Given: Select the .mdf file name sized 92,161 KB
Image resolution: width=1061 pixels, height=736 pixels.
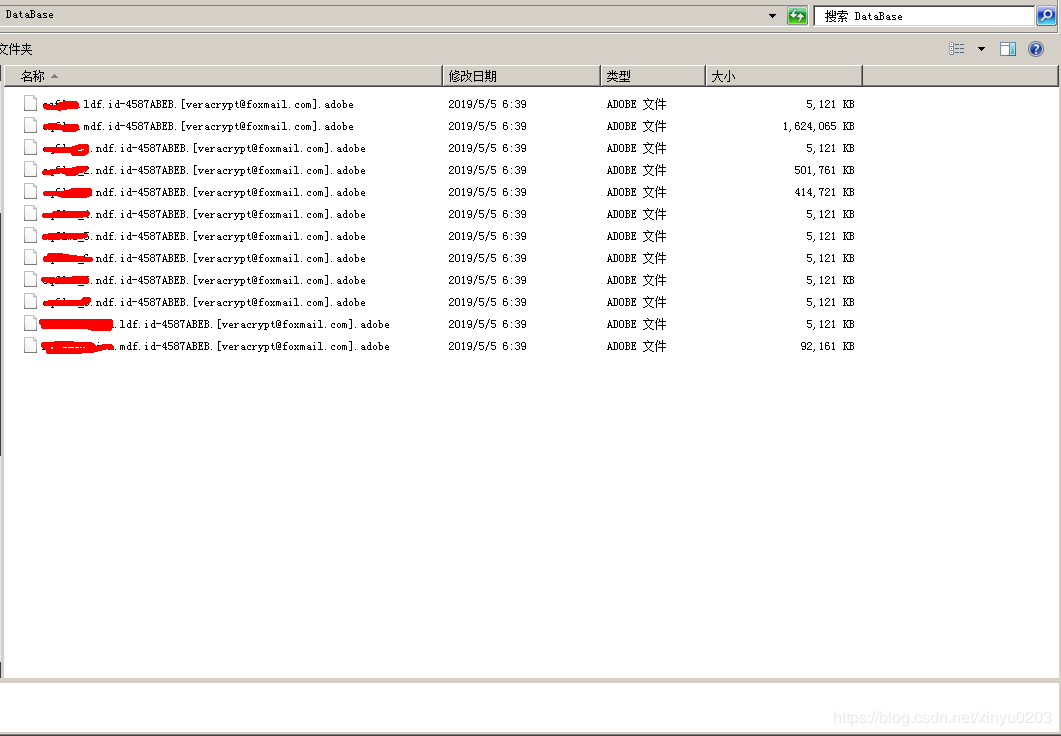Looking at the screenshot, I should pos(215,346).
